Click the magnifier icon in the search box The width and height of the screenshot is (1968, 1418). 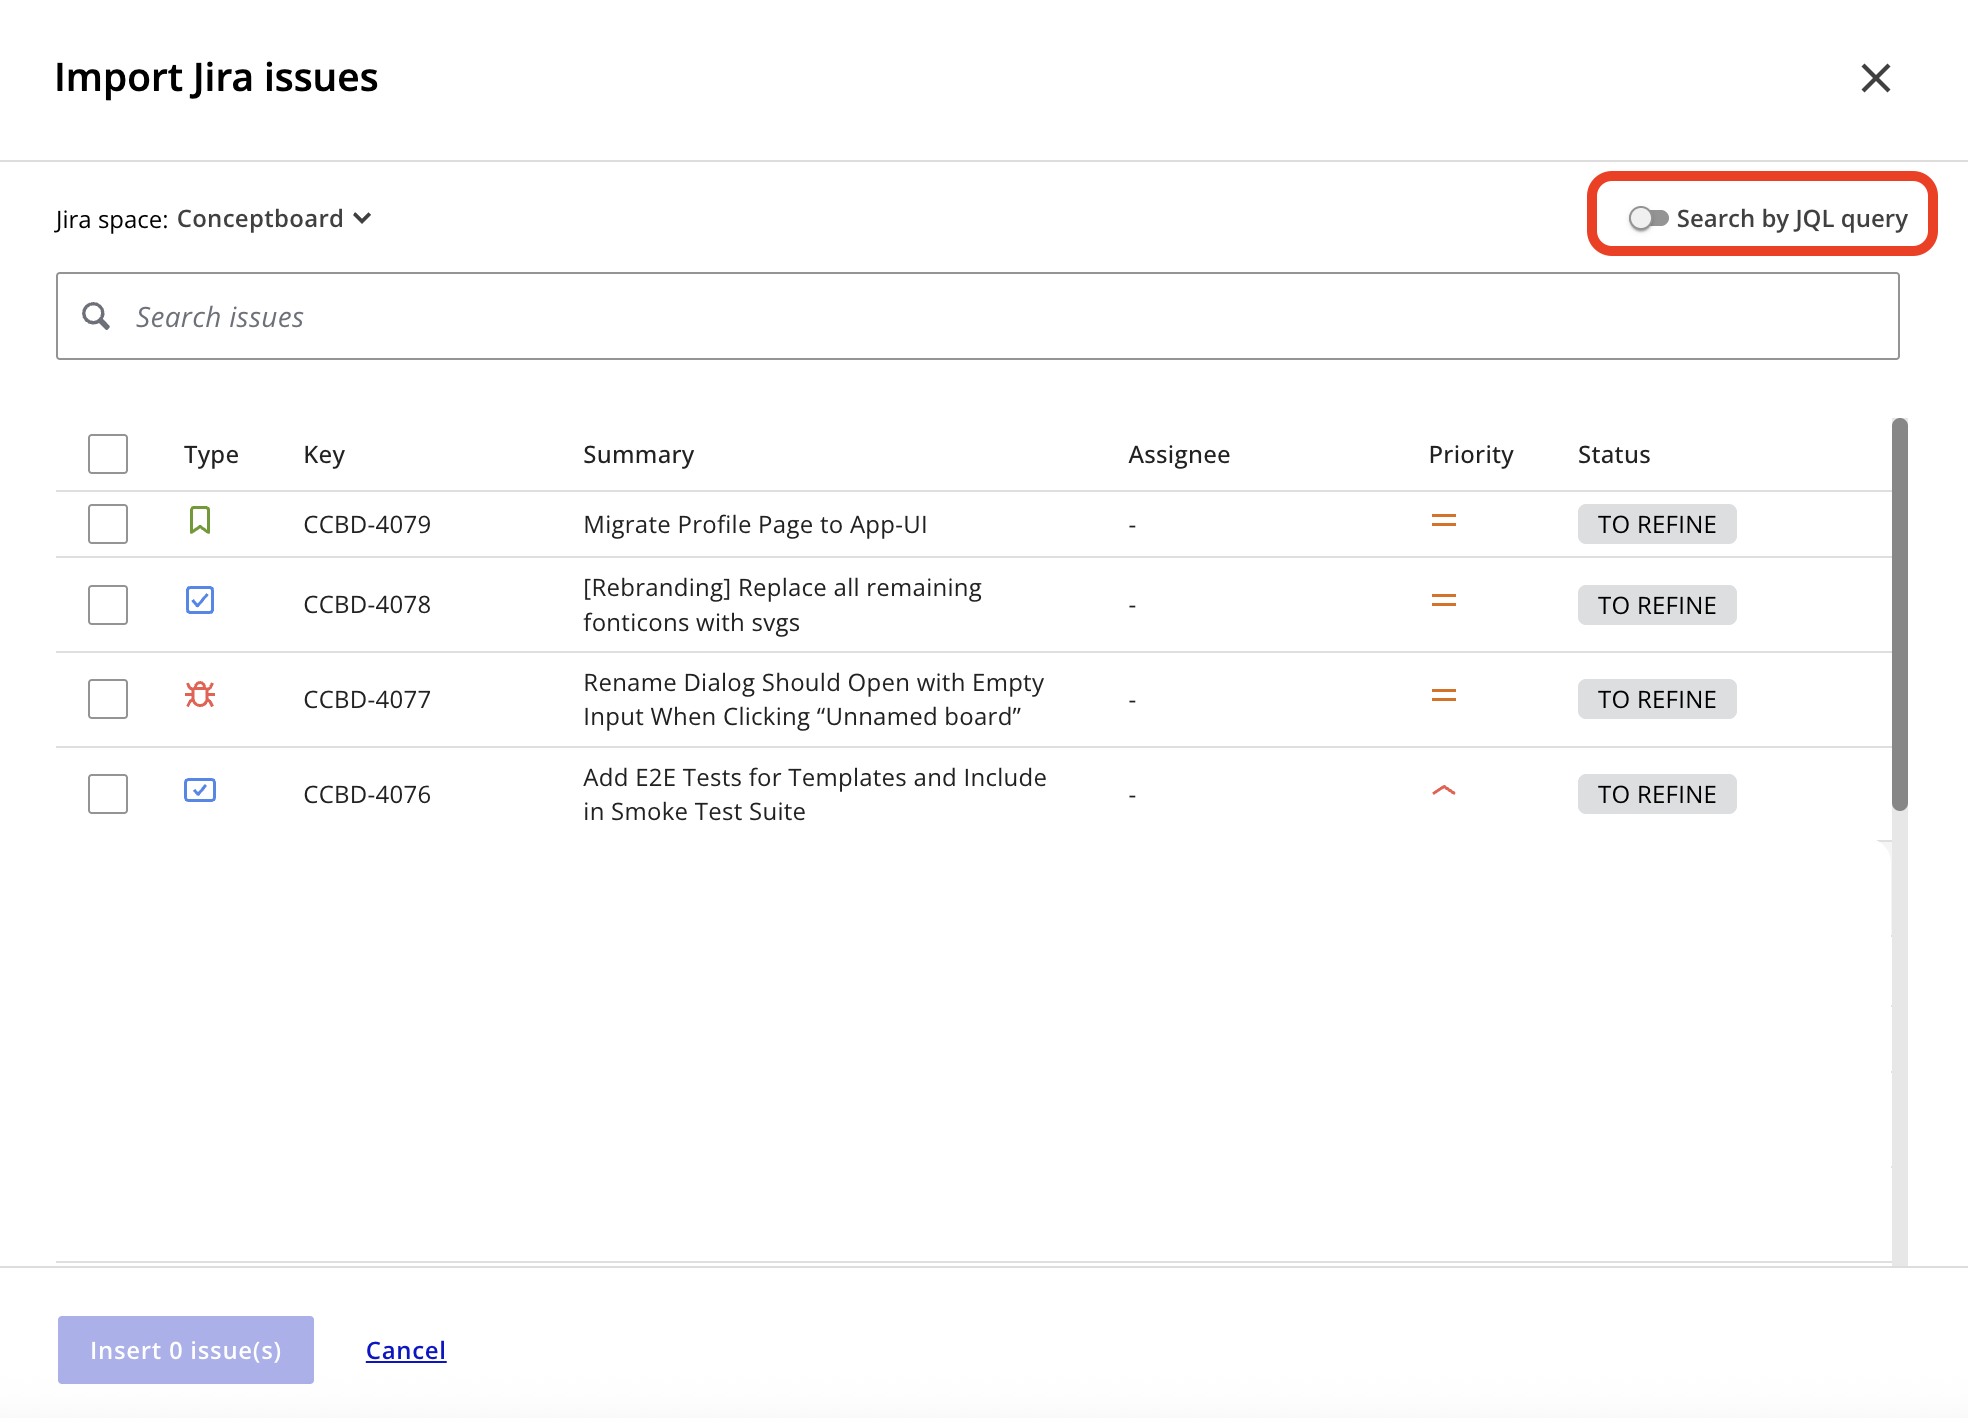coord(96,317)
